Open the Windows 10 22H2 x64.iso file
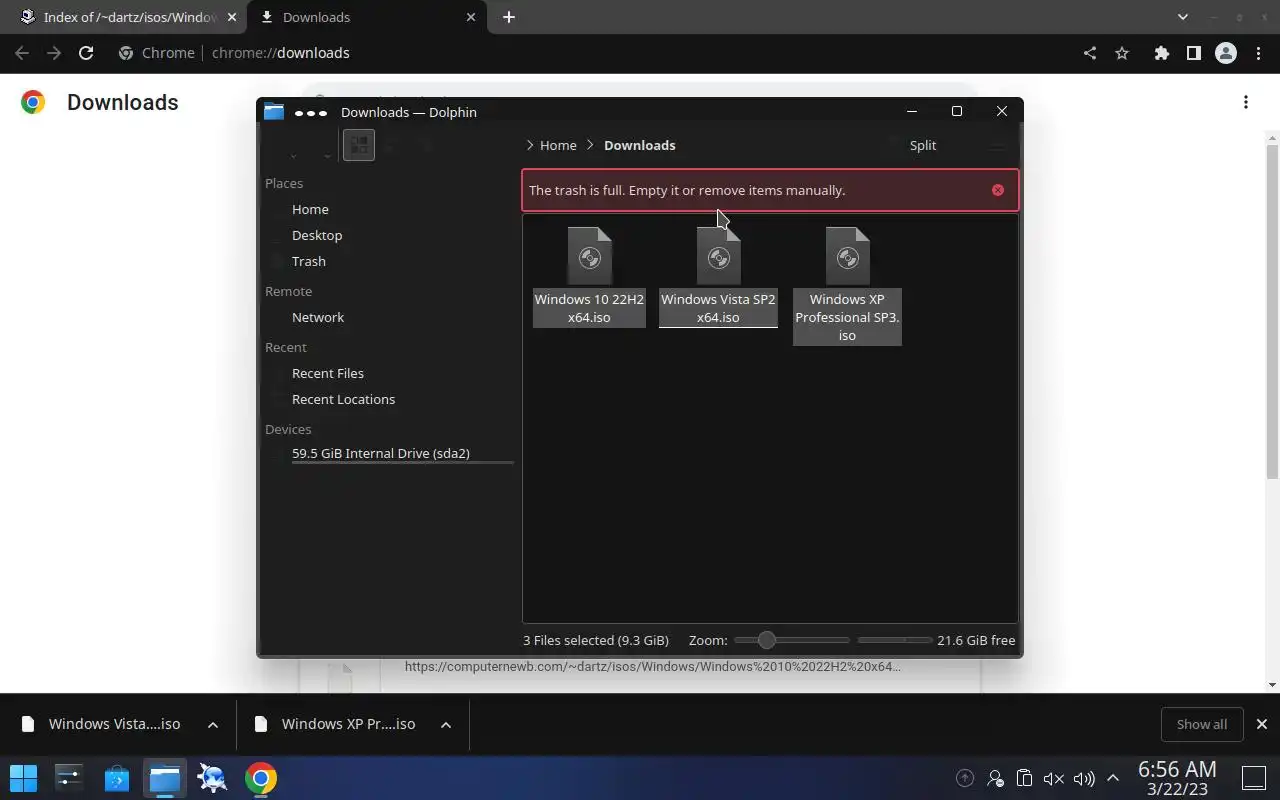Viewport: 1280px width, 800px height. click(x=589, y=276)
